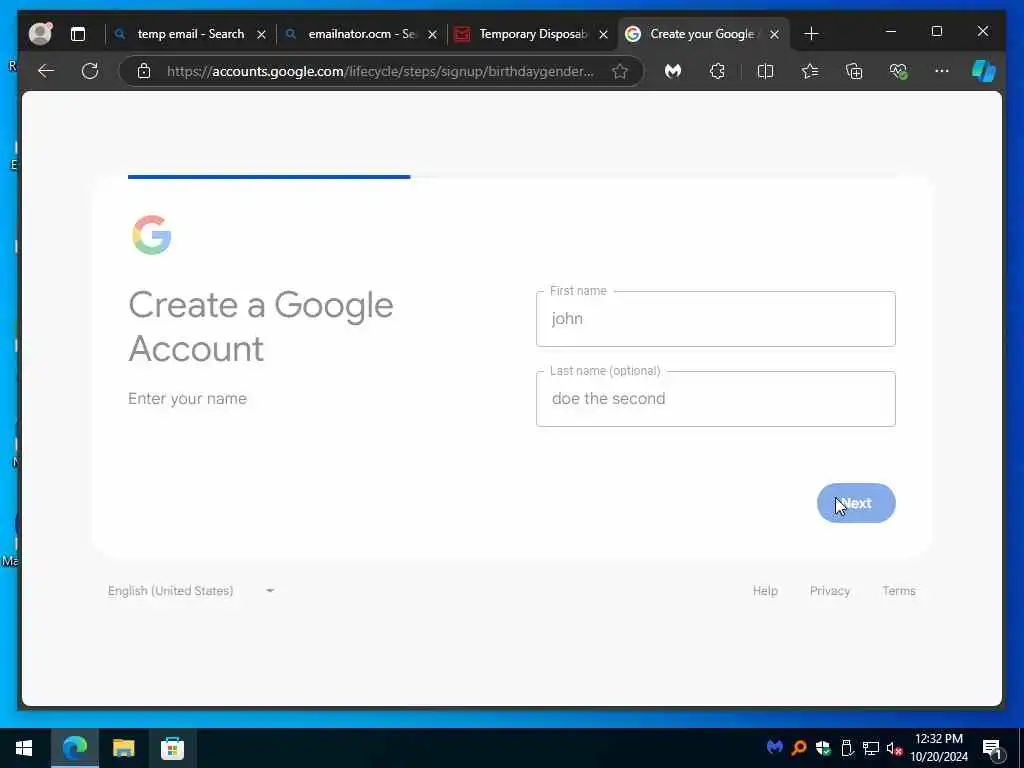
Task: Open the Windows Start menu
Action: [24, 748]
